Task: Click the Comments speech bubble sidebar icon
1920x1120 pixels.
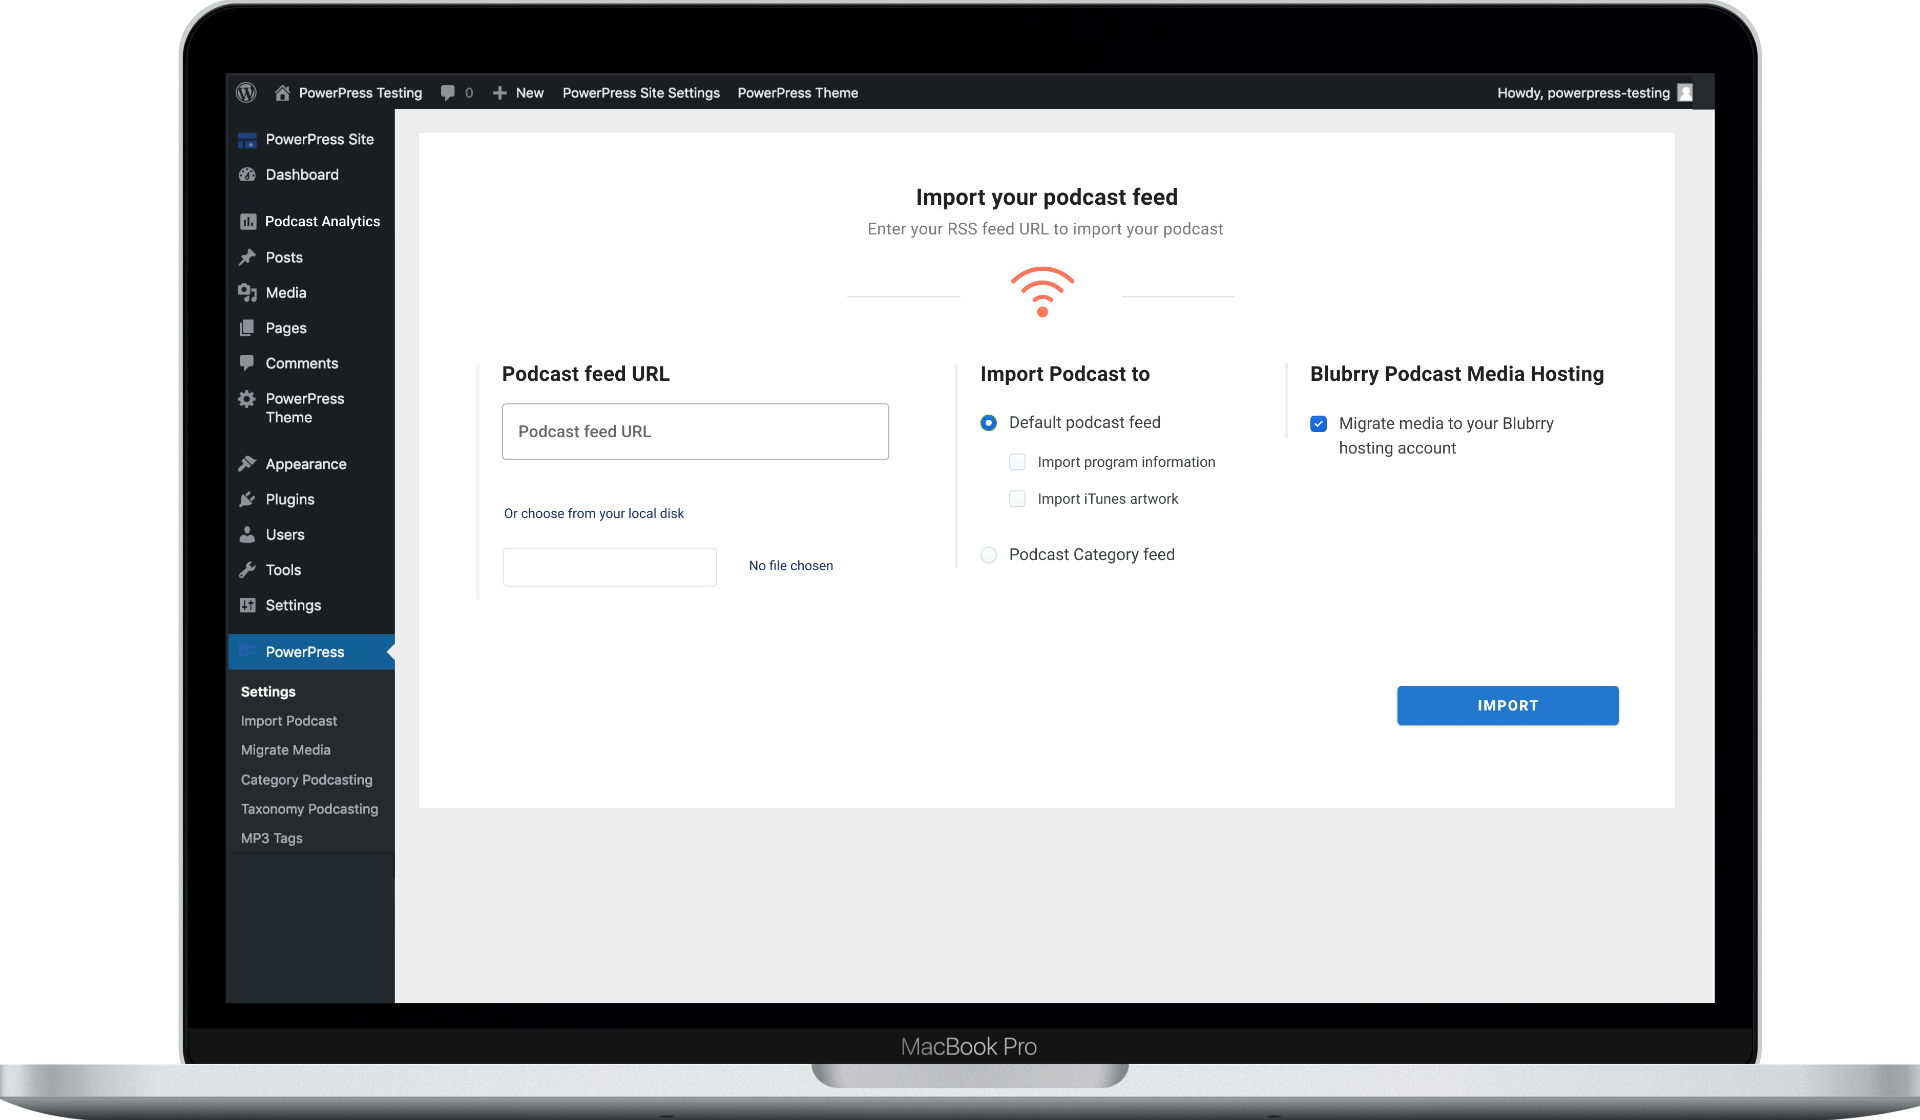Action: (x=247, y=363)
